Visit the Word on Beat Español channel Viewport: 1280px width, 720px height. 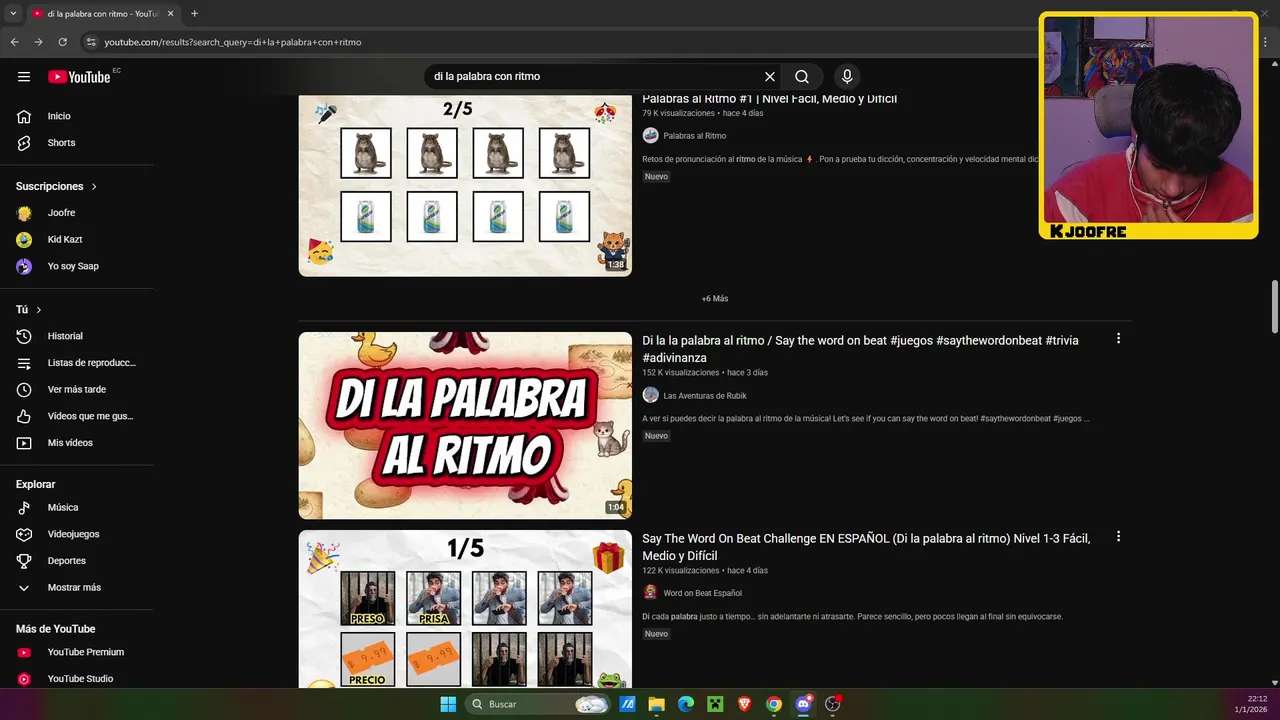[702, 593]
